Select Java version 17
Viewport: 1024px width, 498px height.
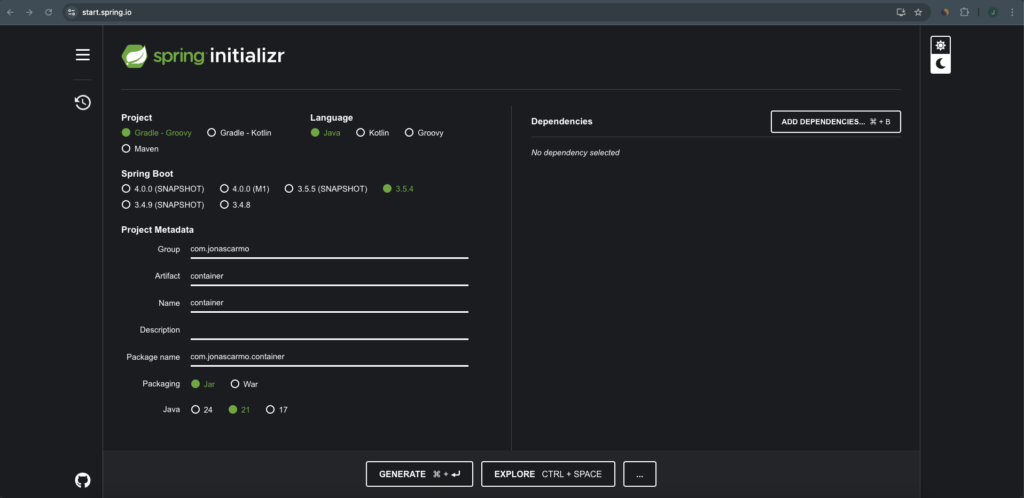(x=277, y=410)
